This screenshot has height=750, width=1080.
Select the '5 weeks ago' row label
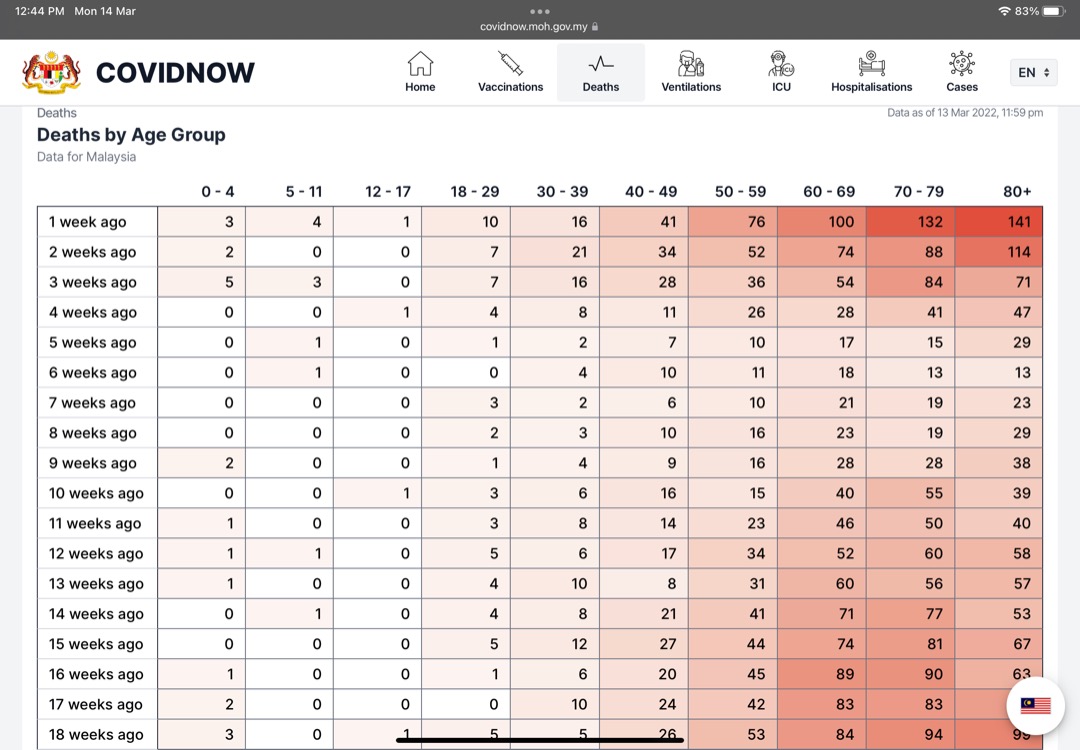pos(92,342)
